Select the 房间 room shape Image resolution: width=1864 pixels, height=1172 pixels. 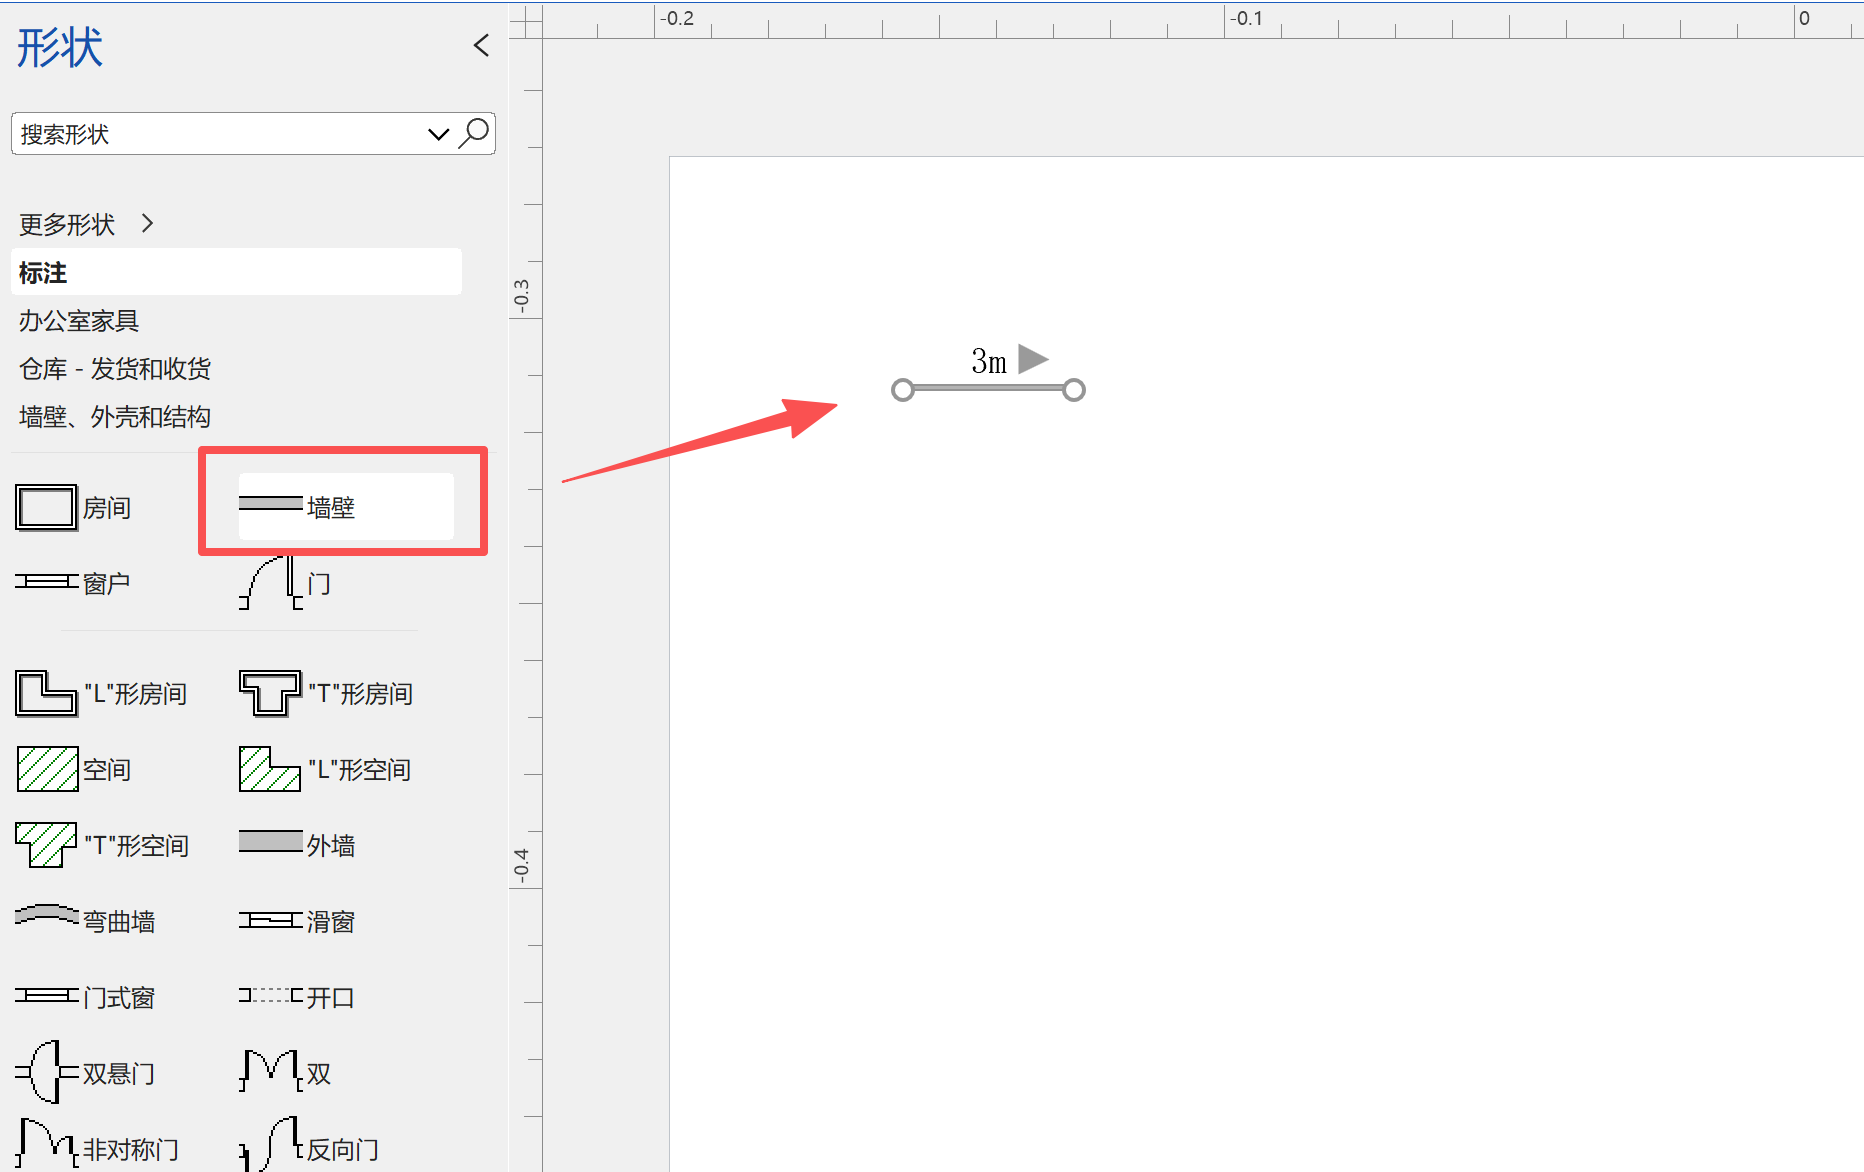(x=74, y=508)
